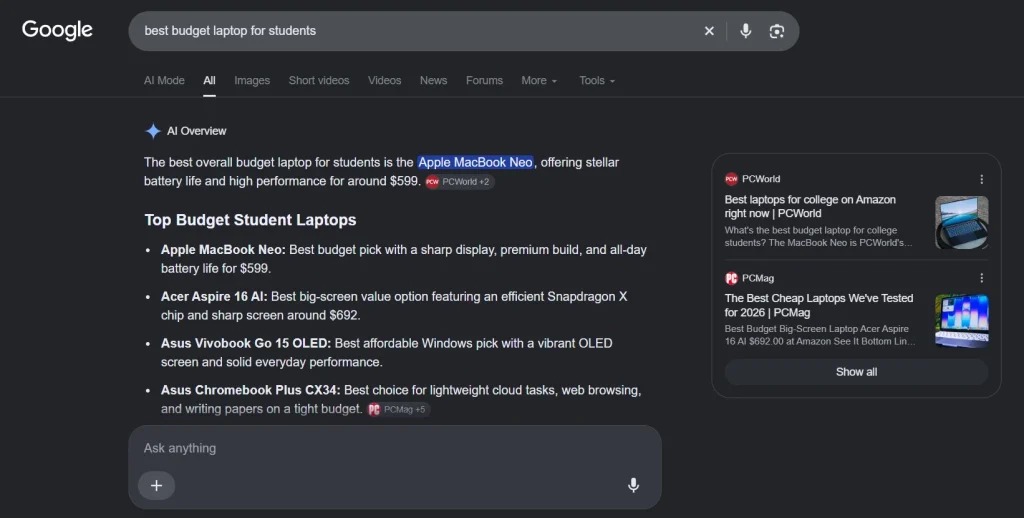Open 'Best laptops for college on Amazon' link
The width and height of the screenshot is (1024, 518).
[810, 206]
